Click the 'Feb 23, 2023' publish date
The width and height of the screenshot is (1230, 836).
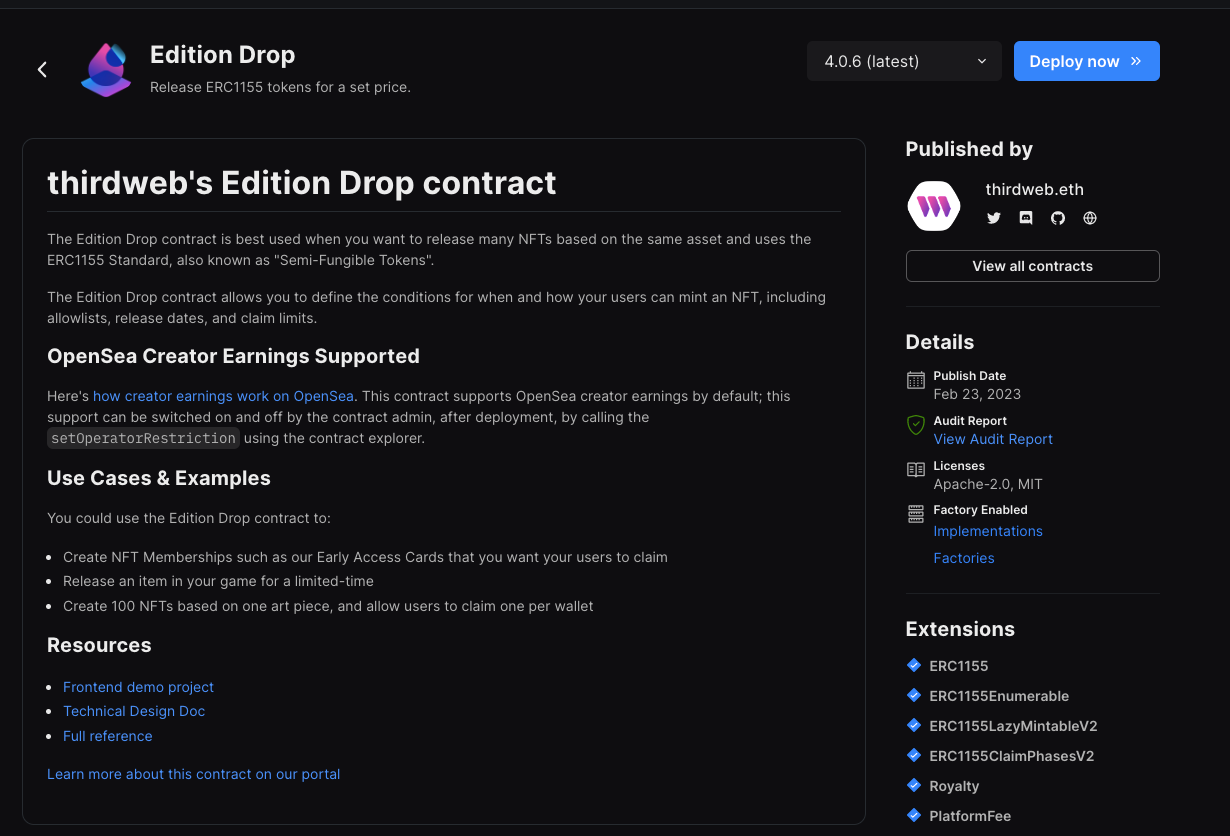point(977,394)
